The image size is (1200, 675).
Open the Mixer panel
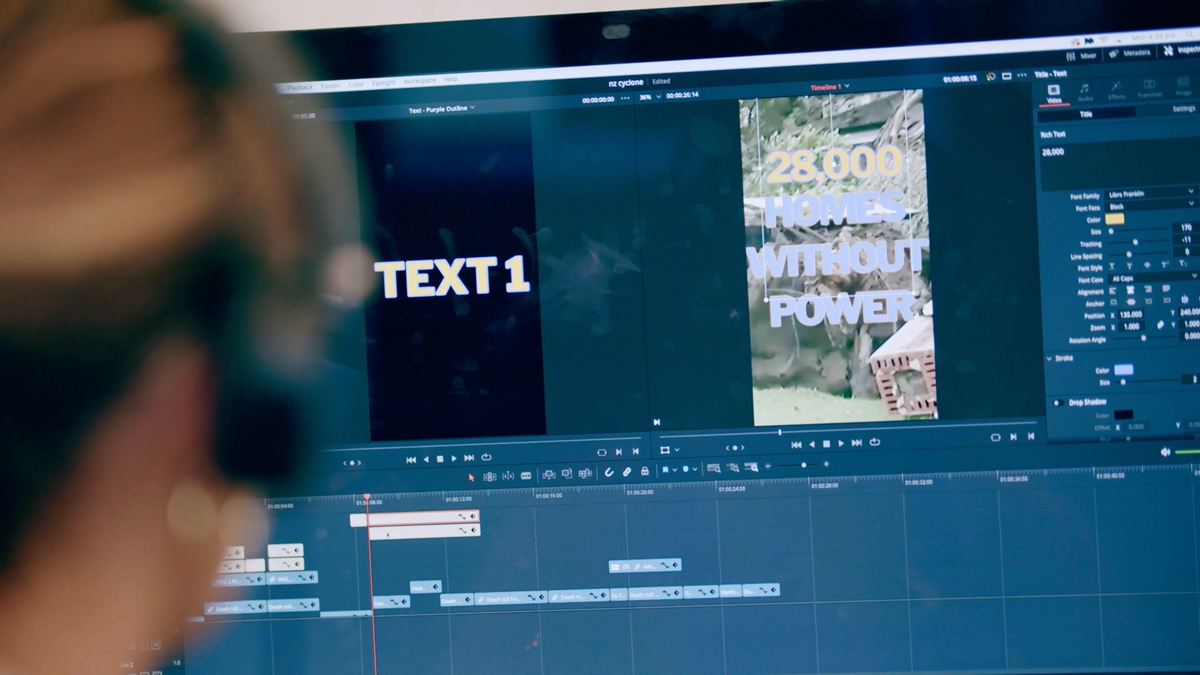coord(1080,57)
